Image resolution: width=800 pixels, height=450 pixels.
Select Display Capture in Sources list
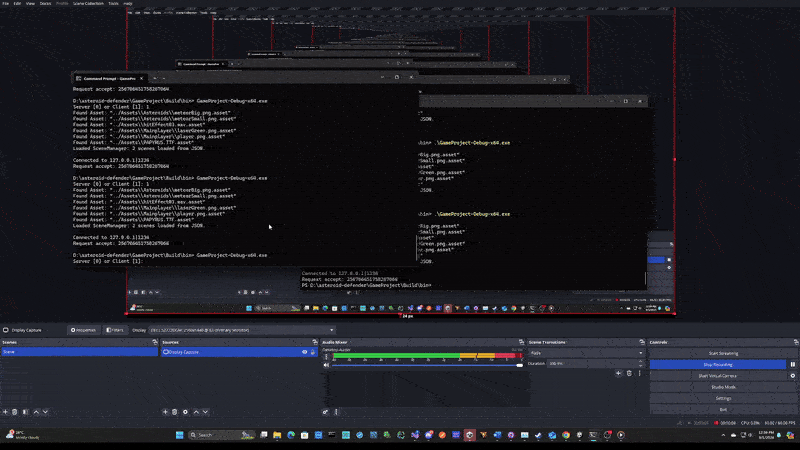tap(239, 352)
